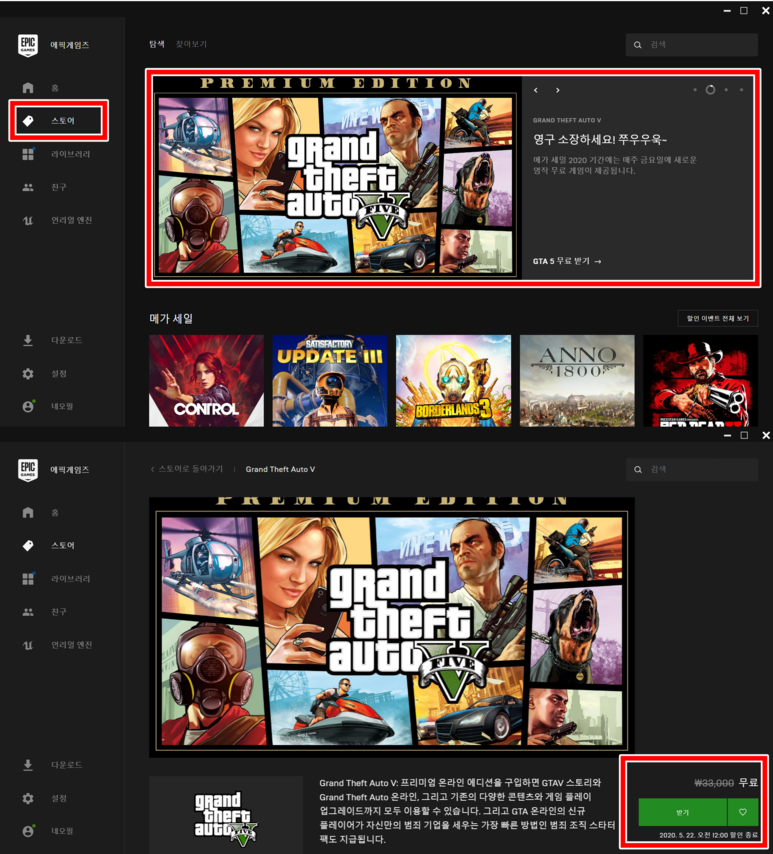Click the GTA 5 무료 받기 link
The image size is (773, 854).
(567, 261)
